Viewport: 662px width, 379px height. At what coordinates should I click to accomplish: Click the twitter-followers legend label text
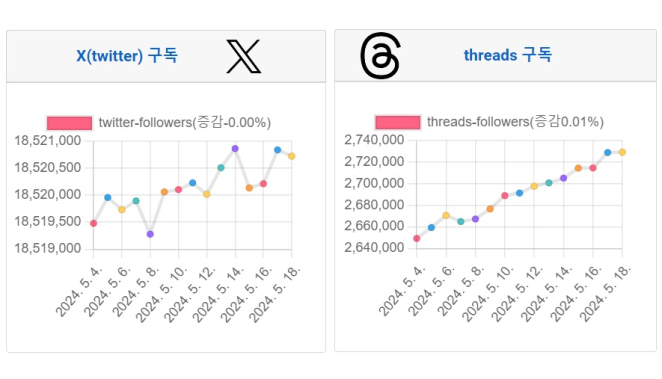184,123
